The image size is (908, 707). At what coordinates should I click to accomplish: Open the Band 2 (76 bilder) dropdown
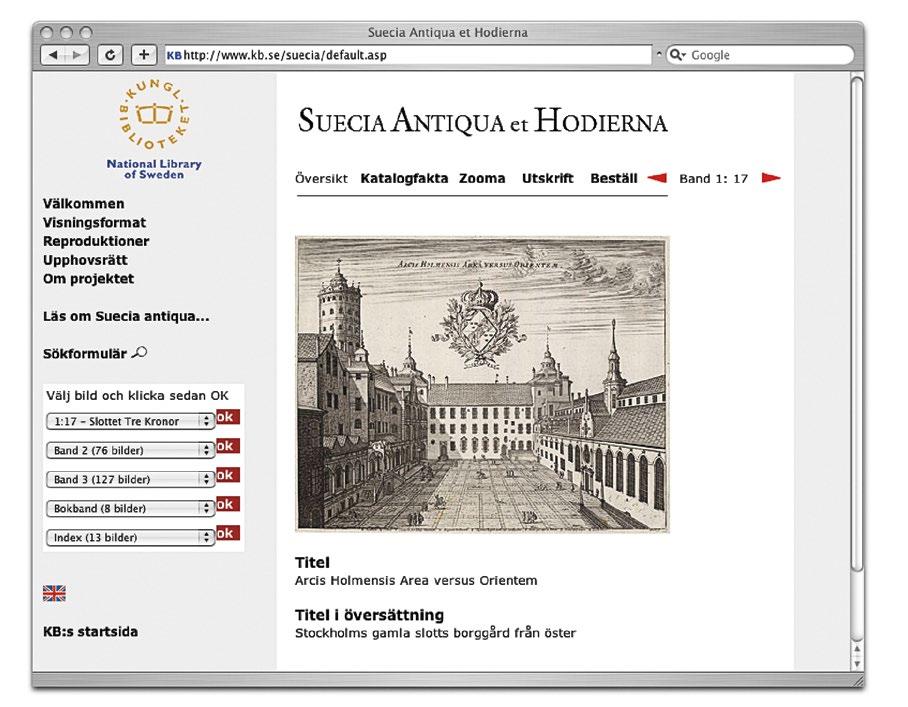130,450
